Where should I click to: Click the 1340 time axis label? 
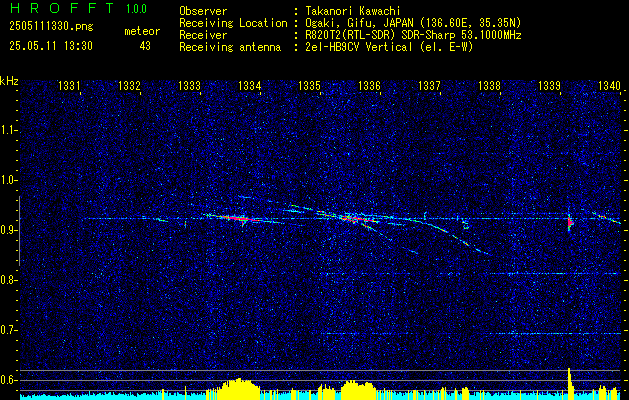[609, 85]
